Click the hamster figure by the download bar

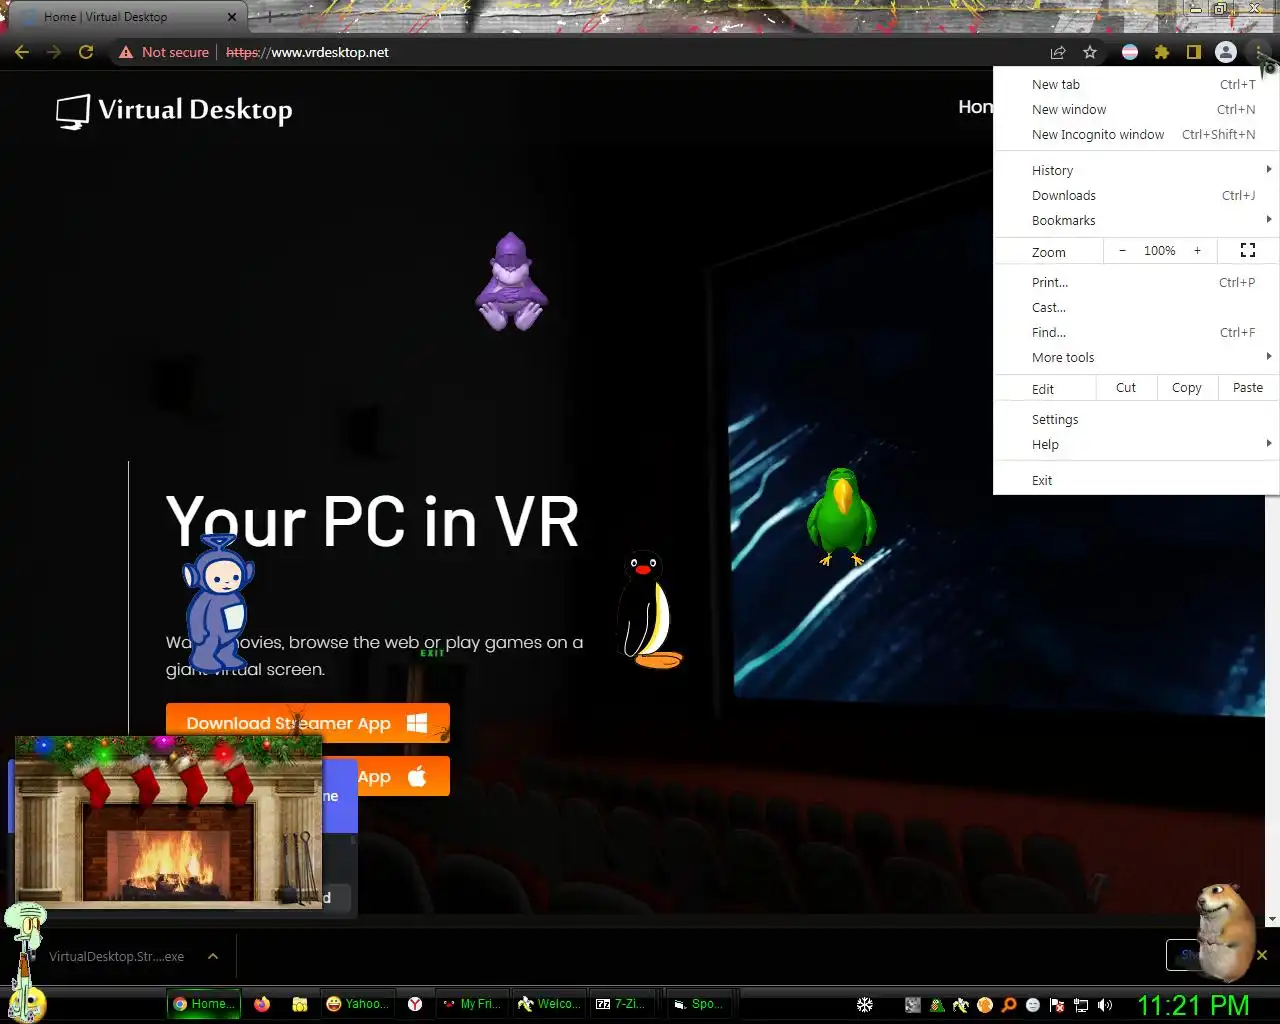click(x=1226, y=932)
